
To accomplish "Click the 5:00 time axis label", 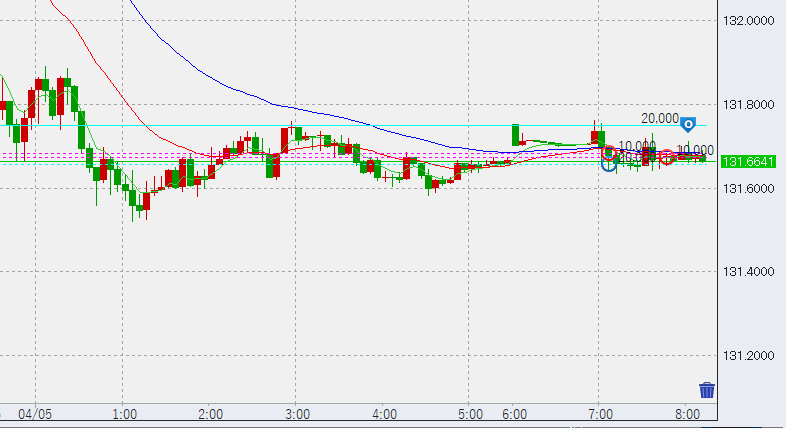I will click(x=470, y=413).
